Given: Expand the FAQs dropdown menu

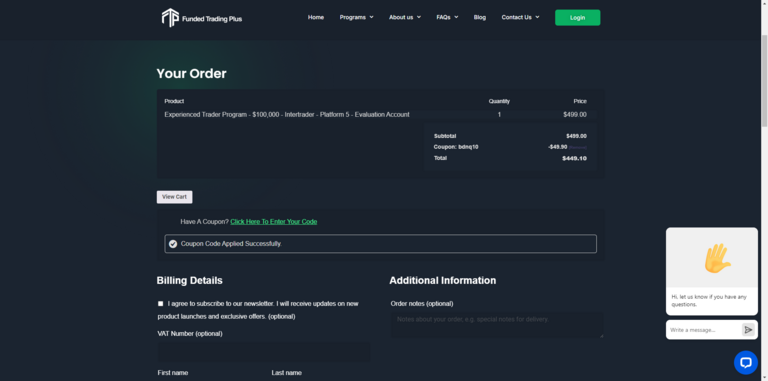Looking at the screenshot, I should tap(447, 17).
